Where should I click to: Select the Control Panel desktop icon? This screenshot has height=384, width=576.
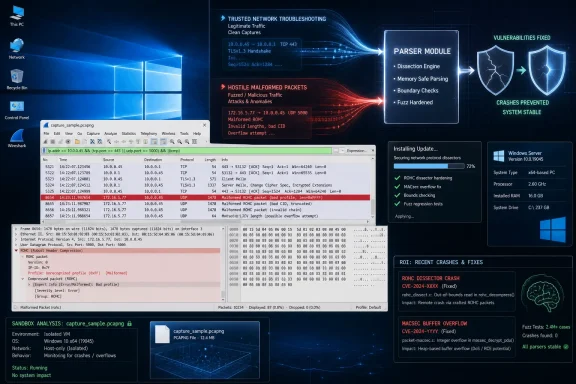[x=17, y=110]
